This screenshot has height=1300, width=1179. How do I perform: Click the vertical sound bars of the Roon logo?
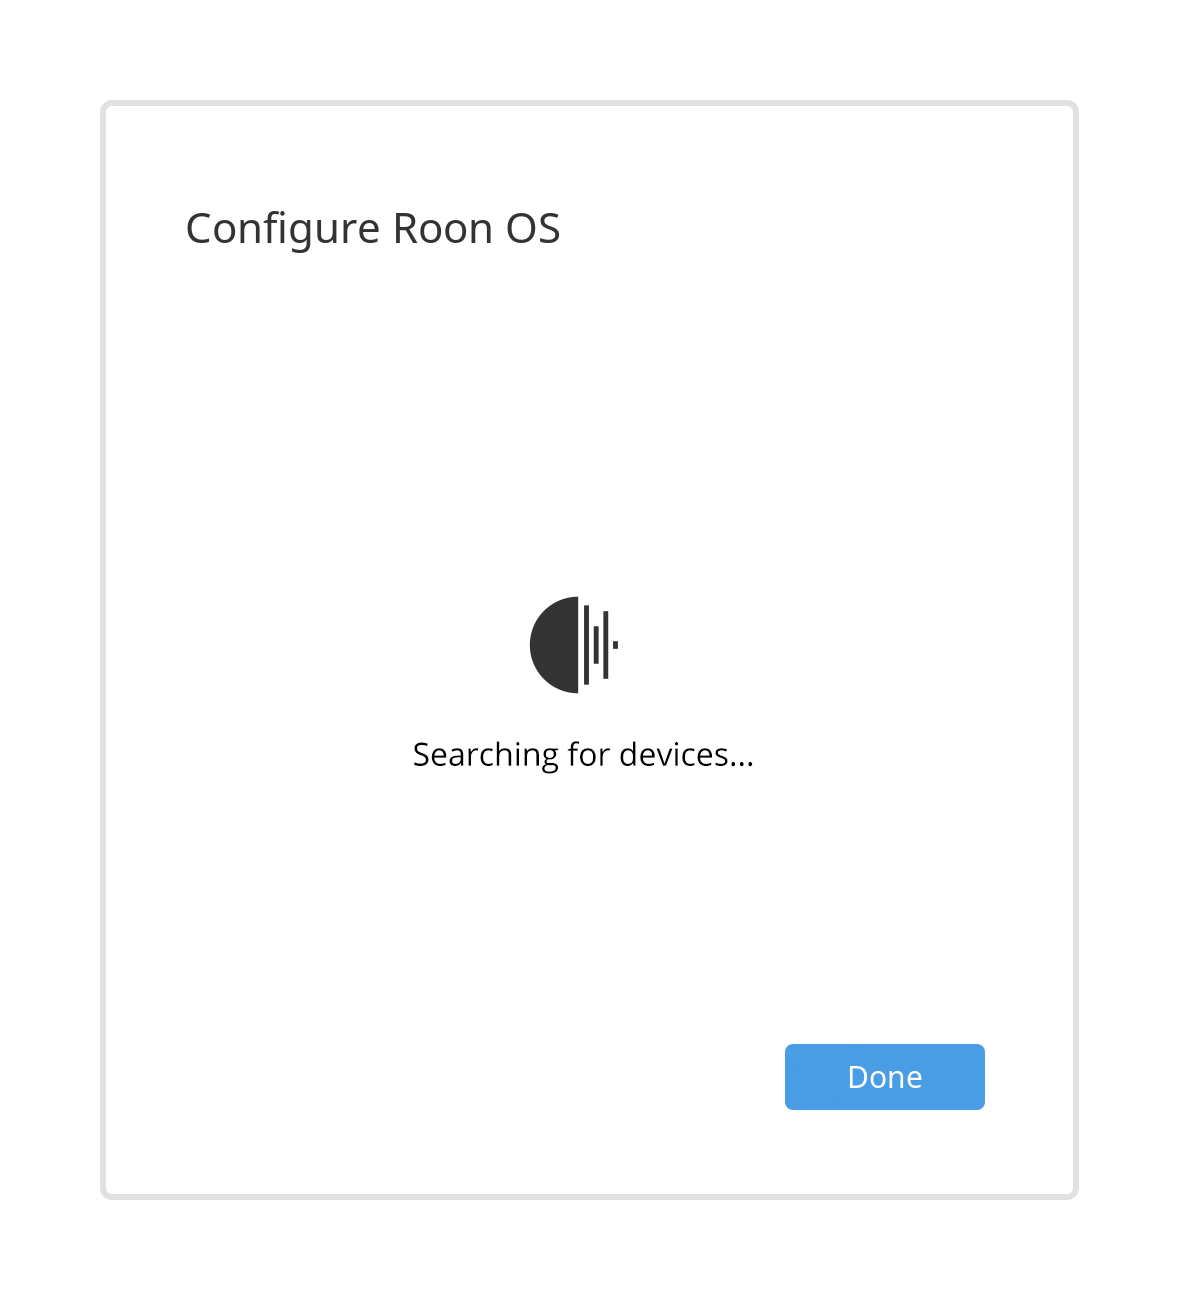(x=600, y=645)
